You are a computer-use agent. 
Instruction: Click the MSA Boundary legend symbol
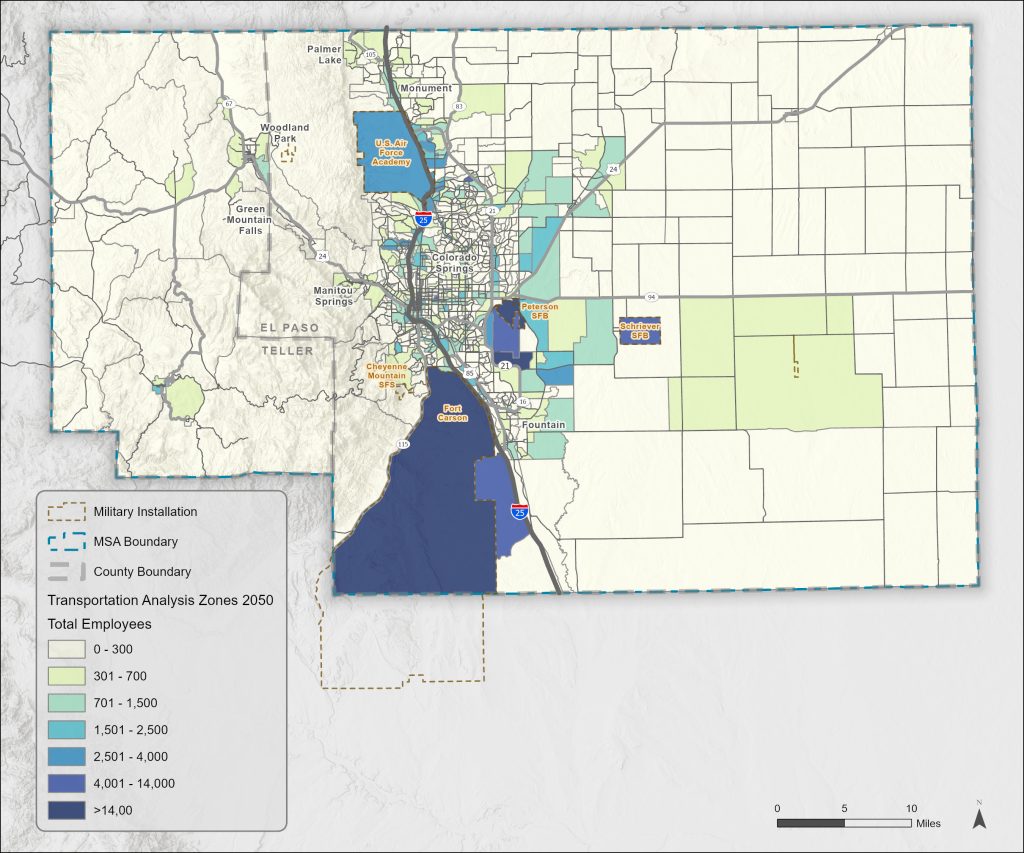coord(67,541)
